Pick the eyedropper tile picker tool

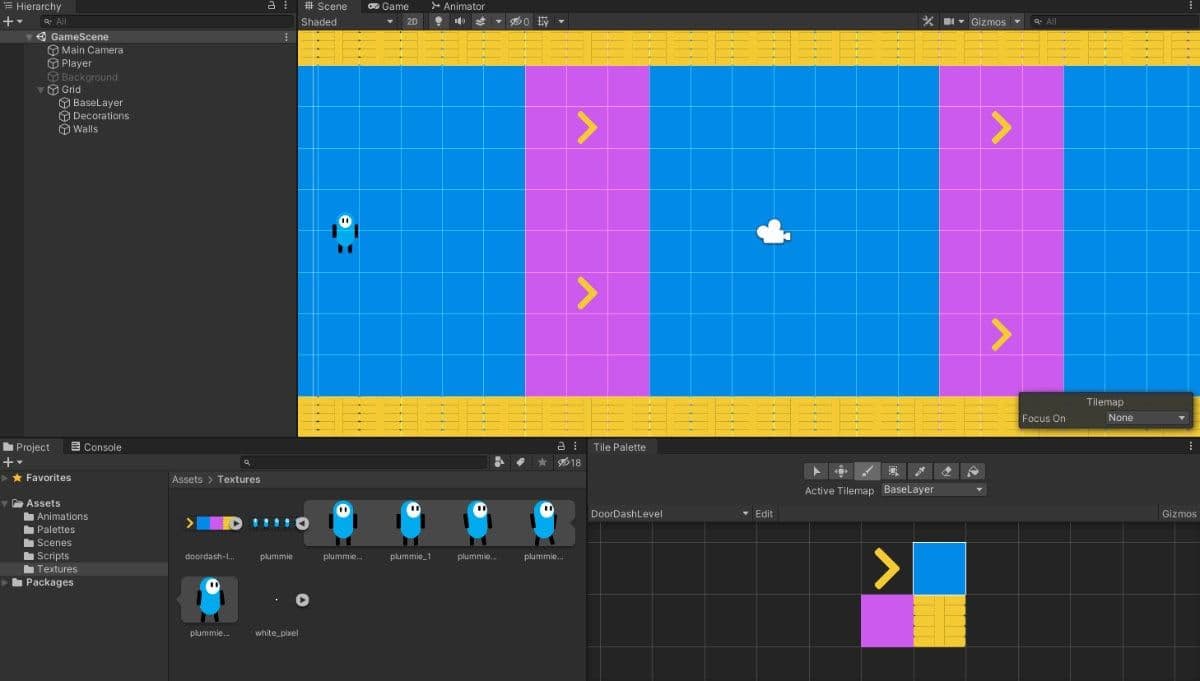[x=920, y=471]
